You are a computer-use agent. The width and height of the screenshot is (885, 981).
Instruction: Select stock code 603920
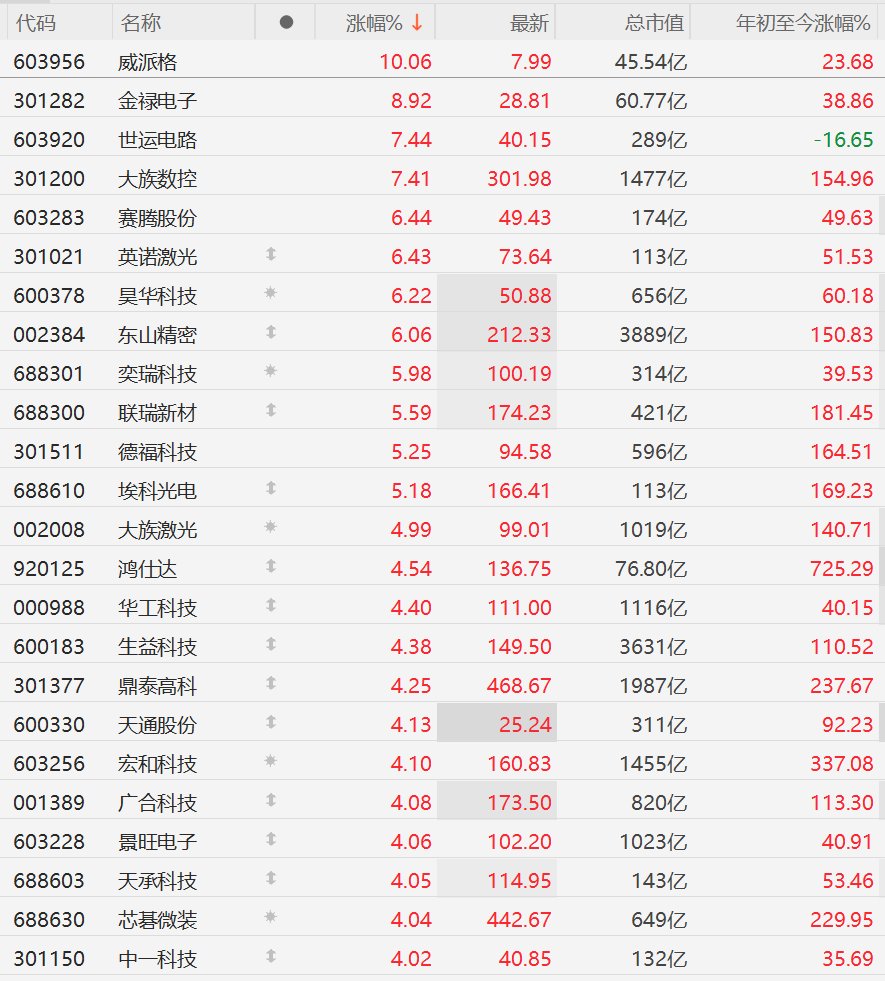tap(49, 140)
